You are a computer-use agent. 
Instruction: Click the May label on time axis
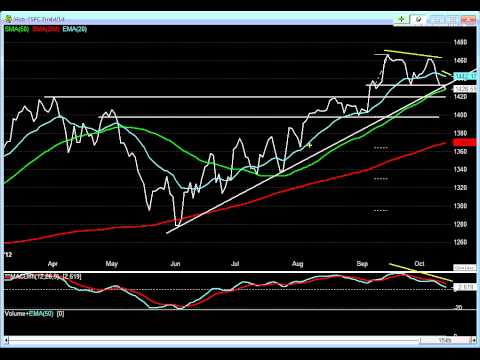tap(112, 264)
